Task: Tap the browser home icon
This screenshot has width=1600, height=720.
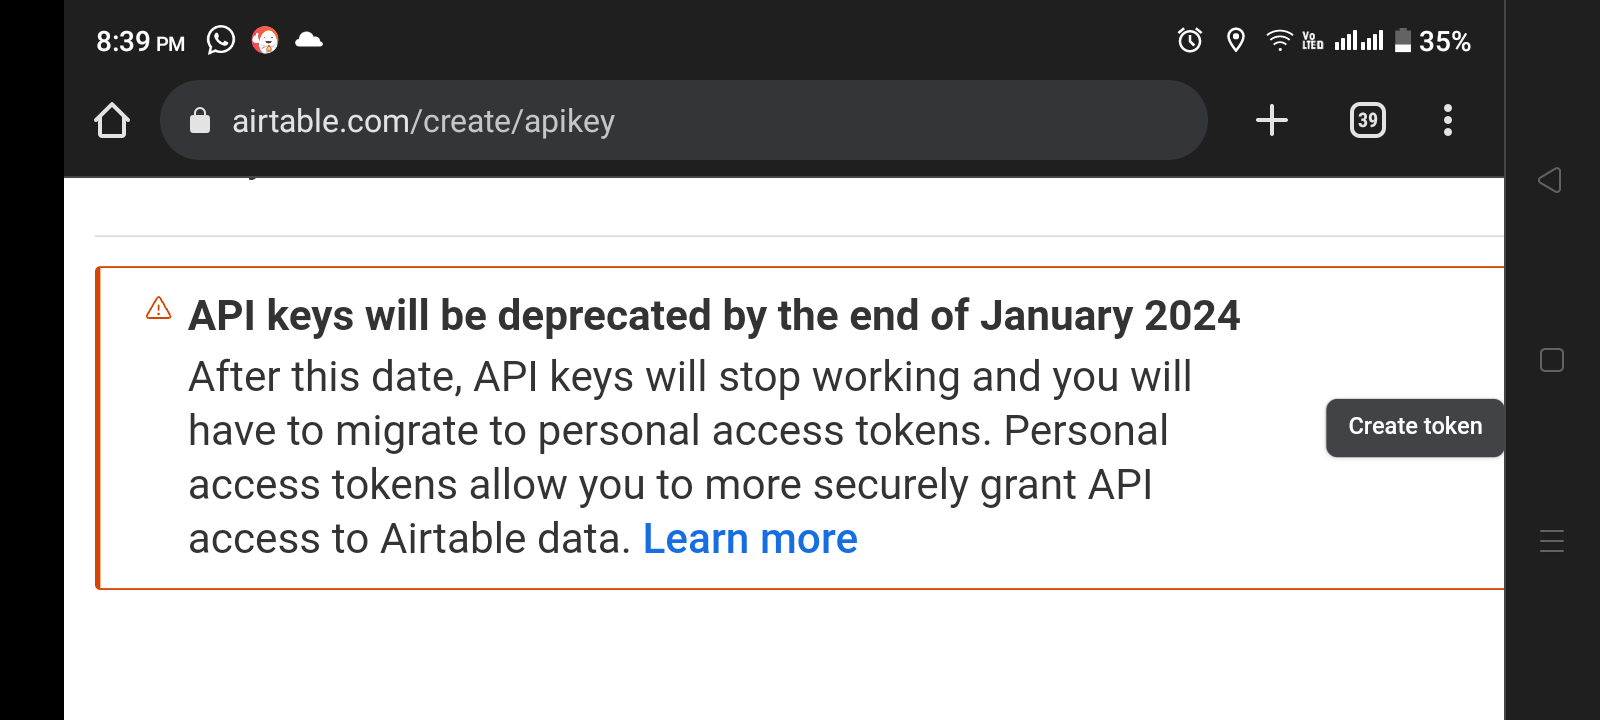Action: pyautogui.click(x=112, y=121)
